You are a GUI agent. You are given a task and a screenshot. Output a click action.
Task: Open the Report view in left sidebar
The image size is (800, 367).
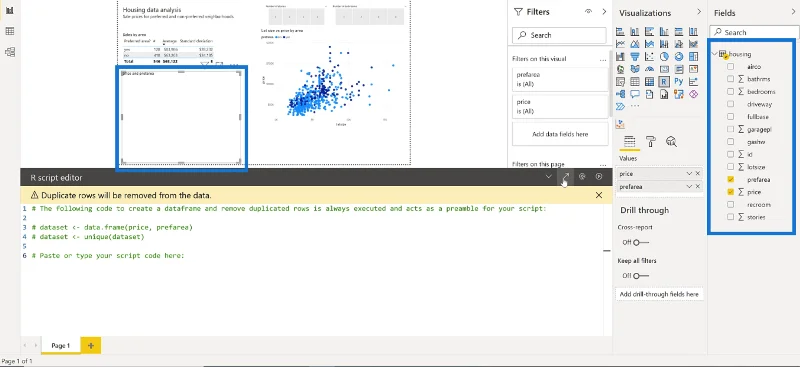(x=9, y=10)
